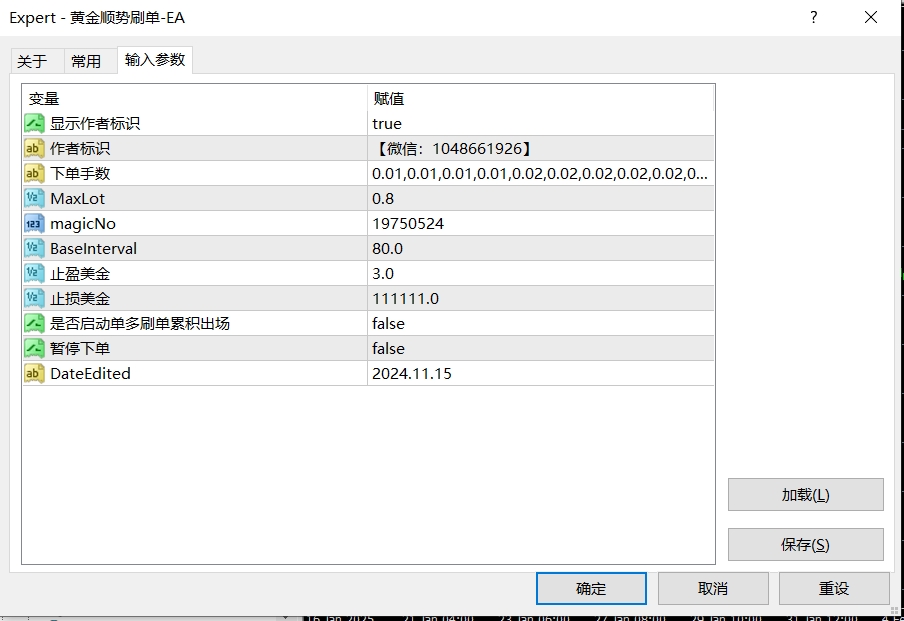
Task: Click the boolean icon beside 显示作者标识
Action: pyautogui.click(x=34, y=124)
